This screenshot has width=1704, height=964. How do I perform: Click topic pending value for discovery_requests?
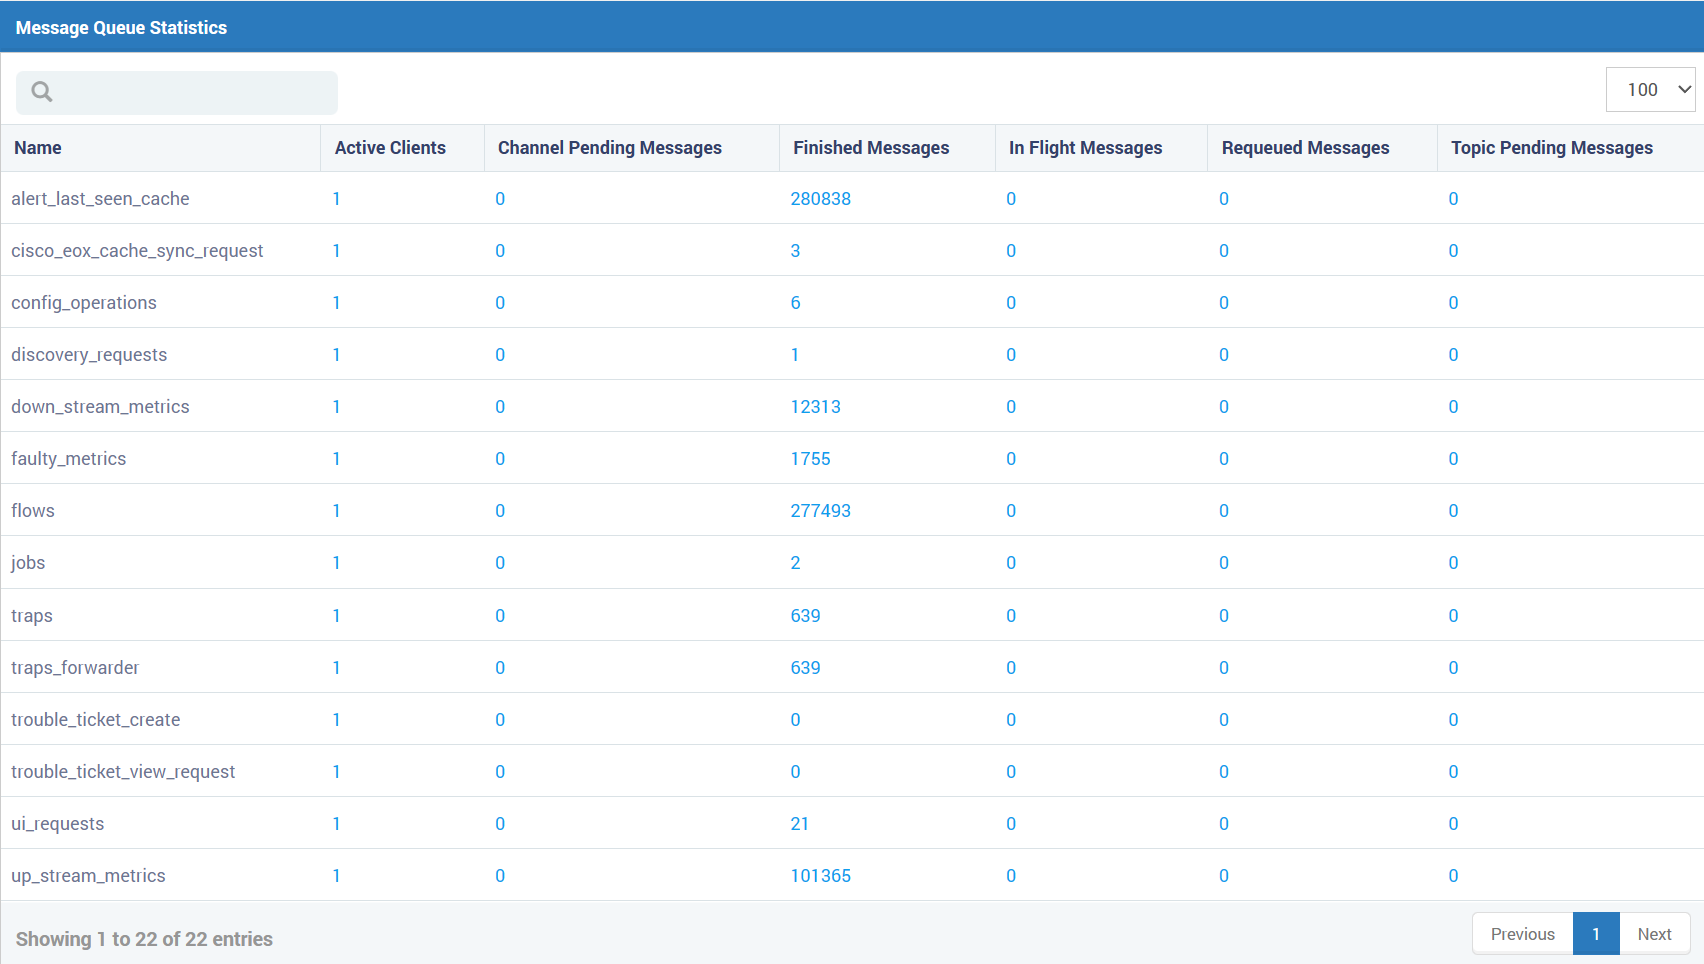coord(1453,355)
